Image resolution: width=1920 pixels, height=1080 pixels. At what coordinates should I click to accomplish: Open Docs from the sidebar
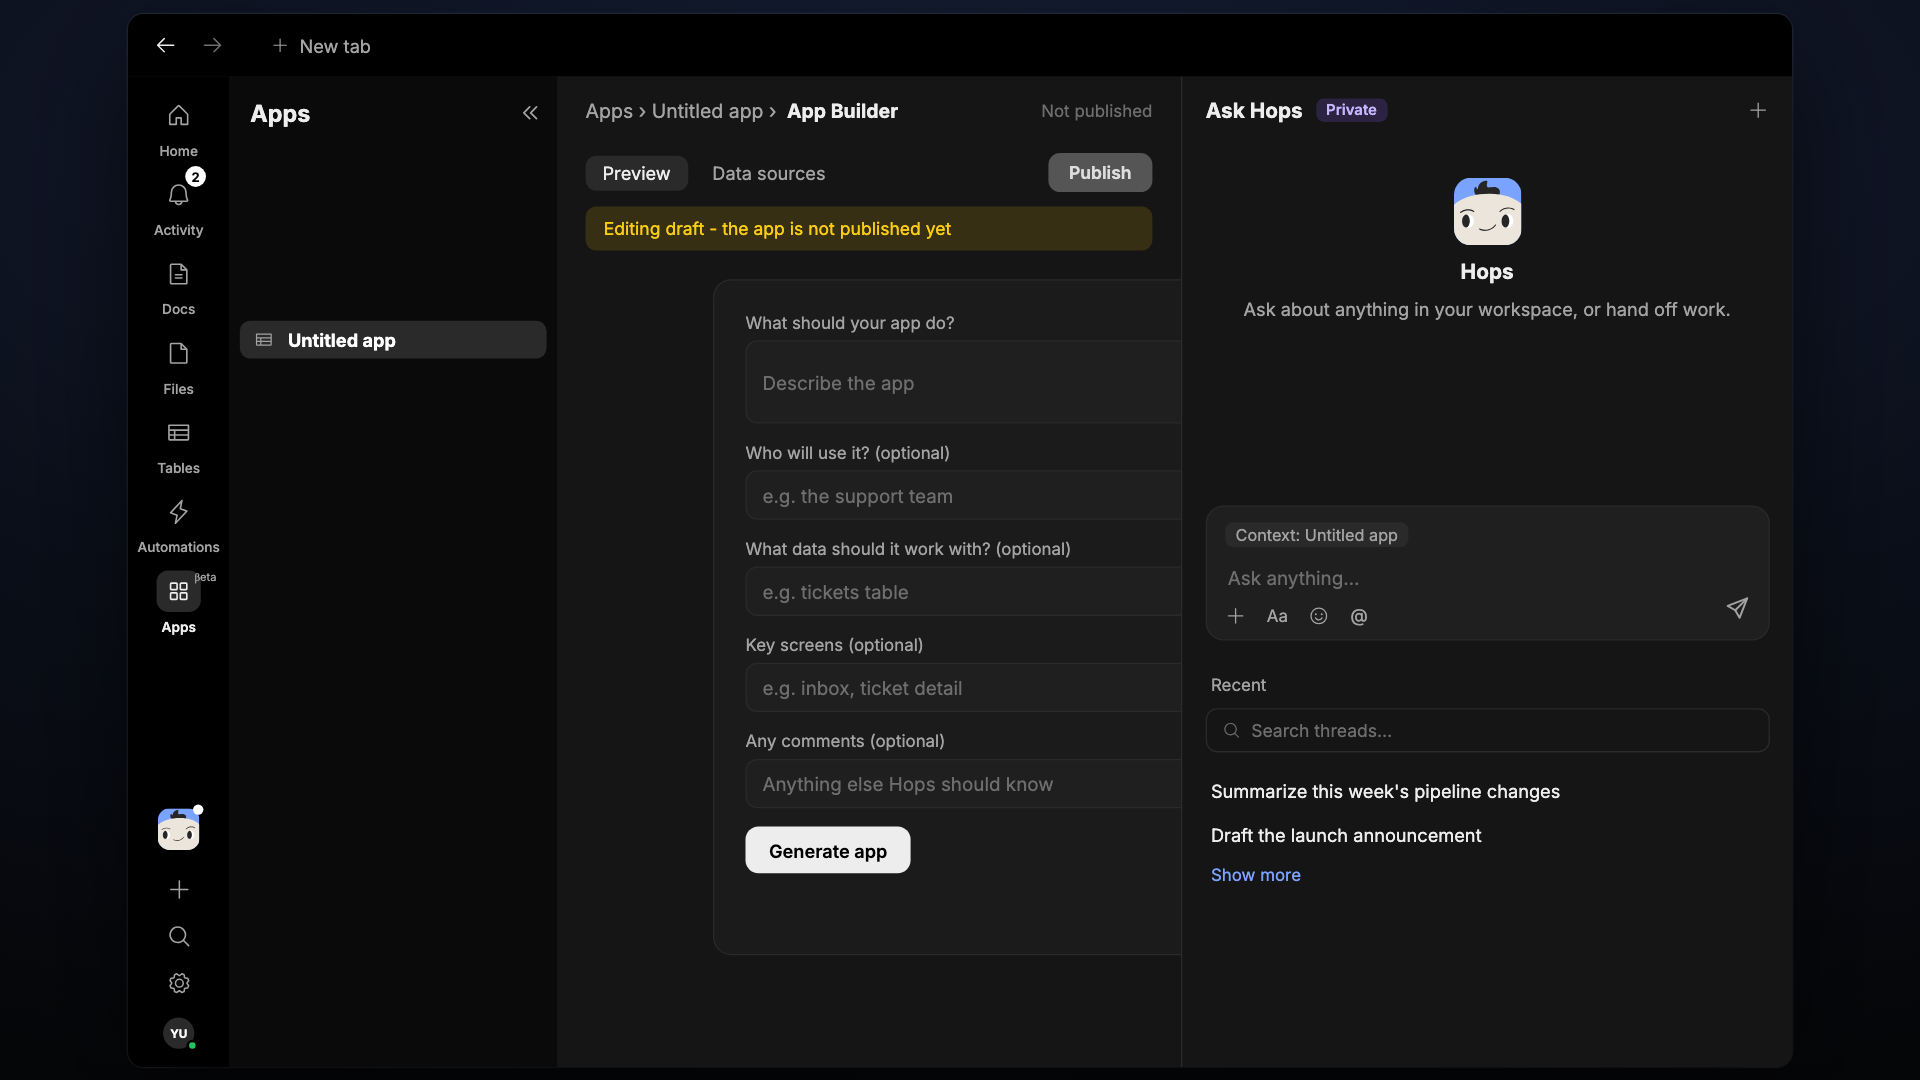coord(178,288)
